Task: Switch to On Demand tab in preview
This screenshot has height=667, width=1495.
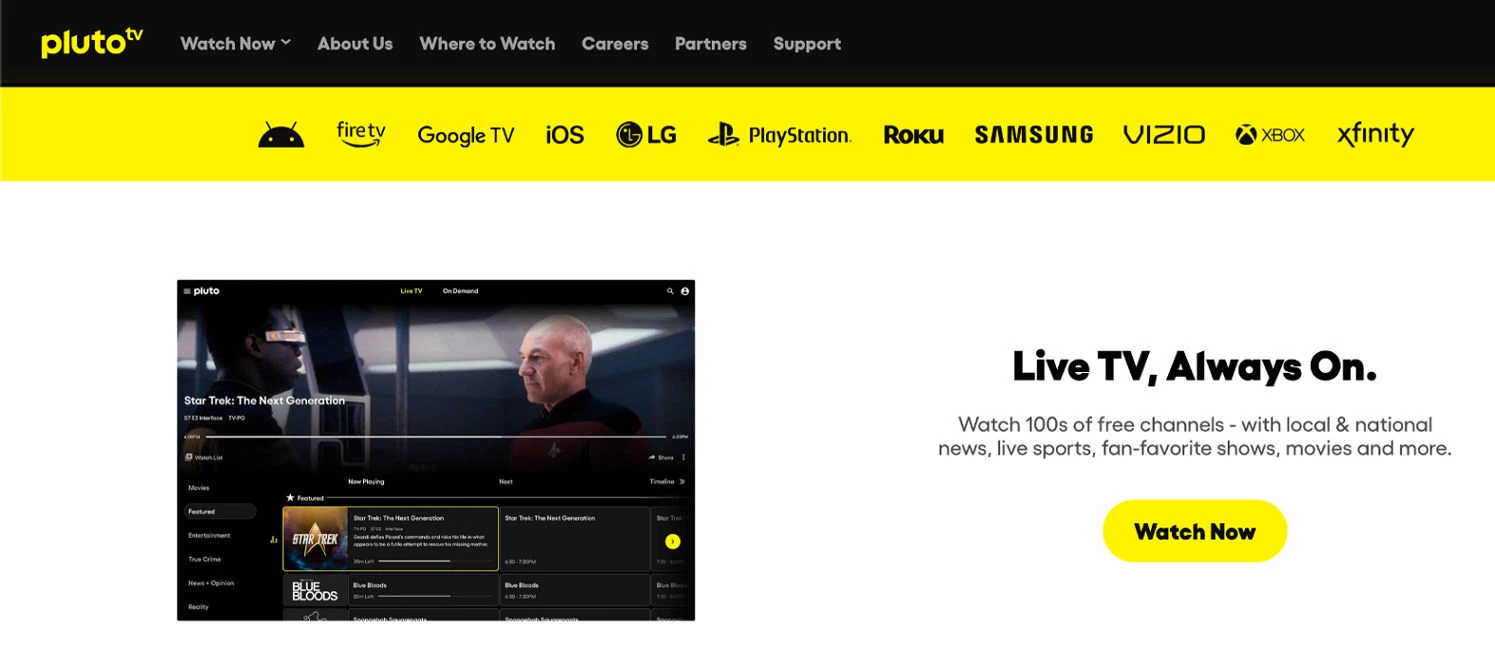Action: point(461,291)
